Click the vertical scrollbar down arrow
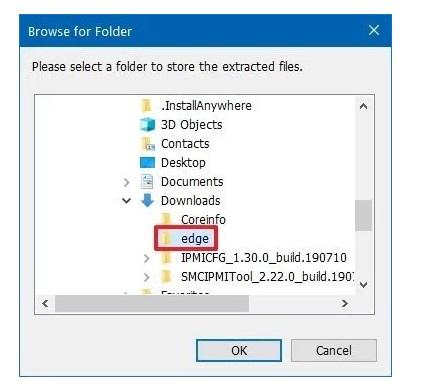 tap(364, 285)
